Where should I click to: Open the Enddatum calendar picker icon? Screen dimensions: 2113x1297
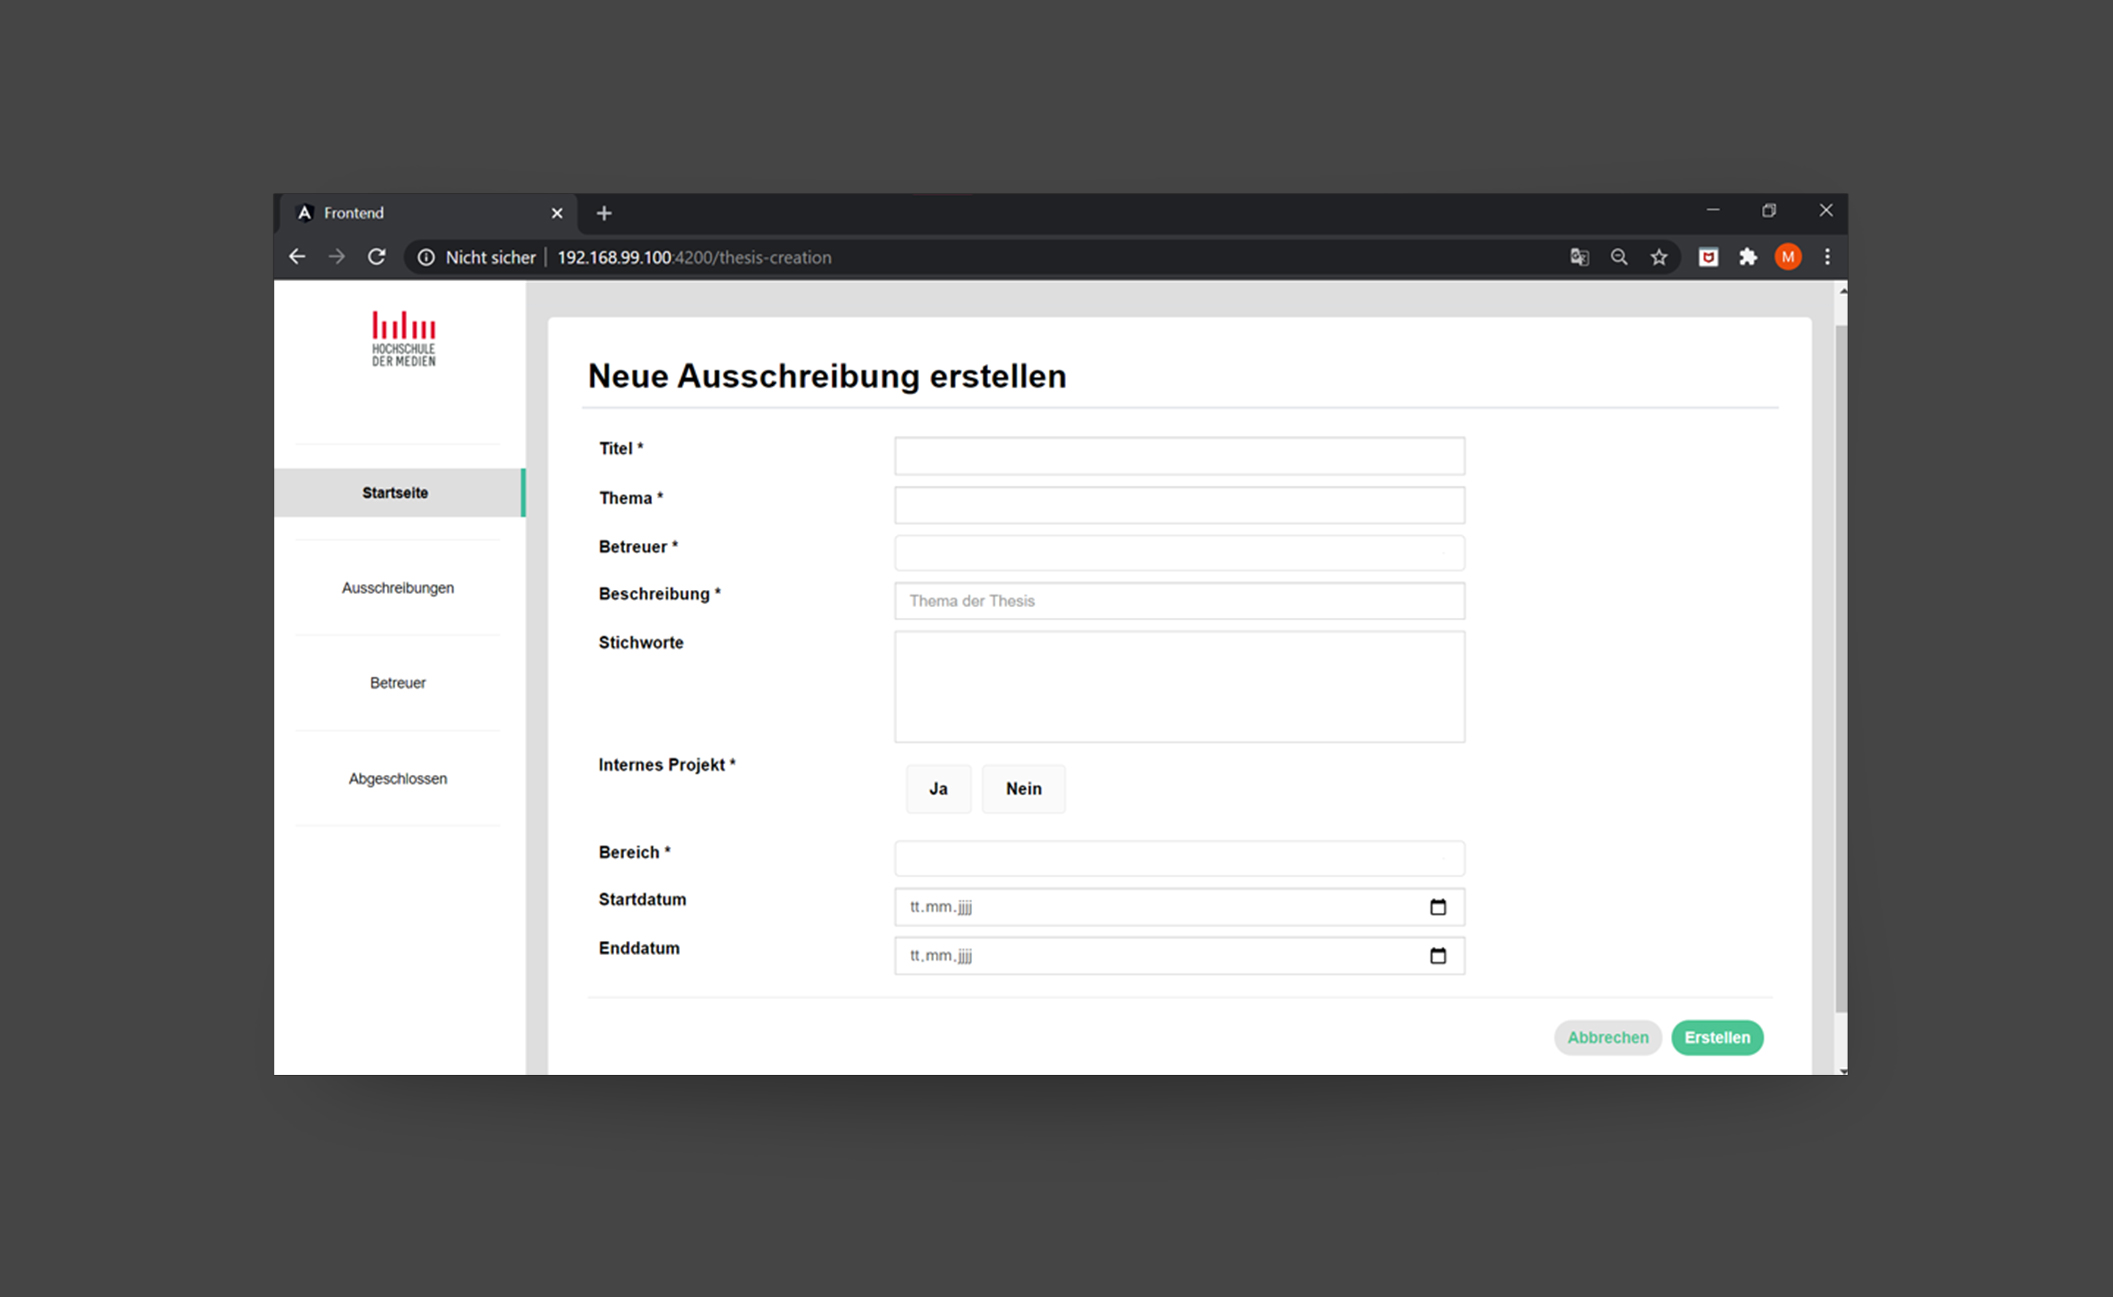tap(1438, 956)
